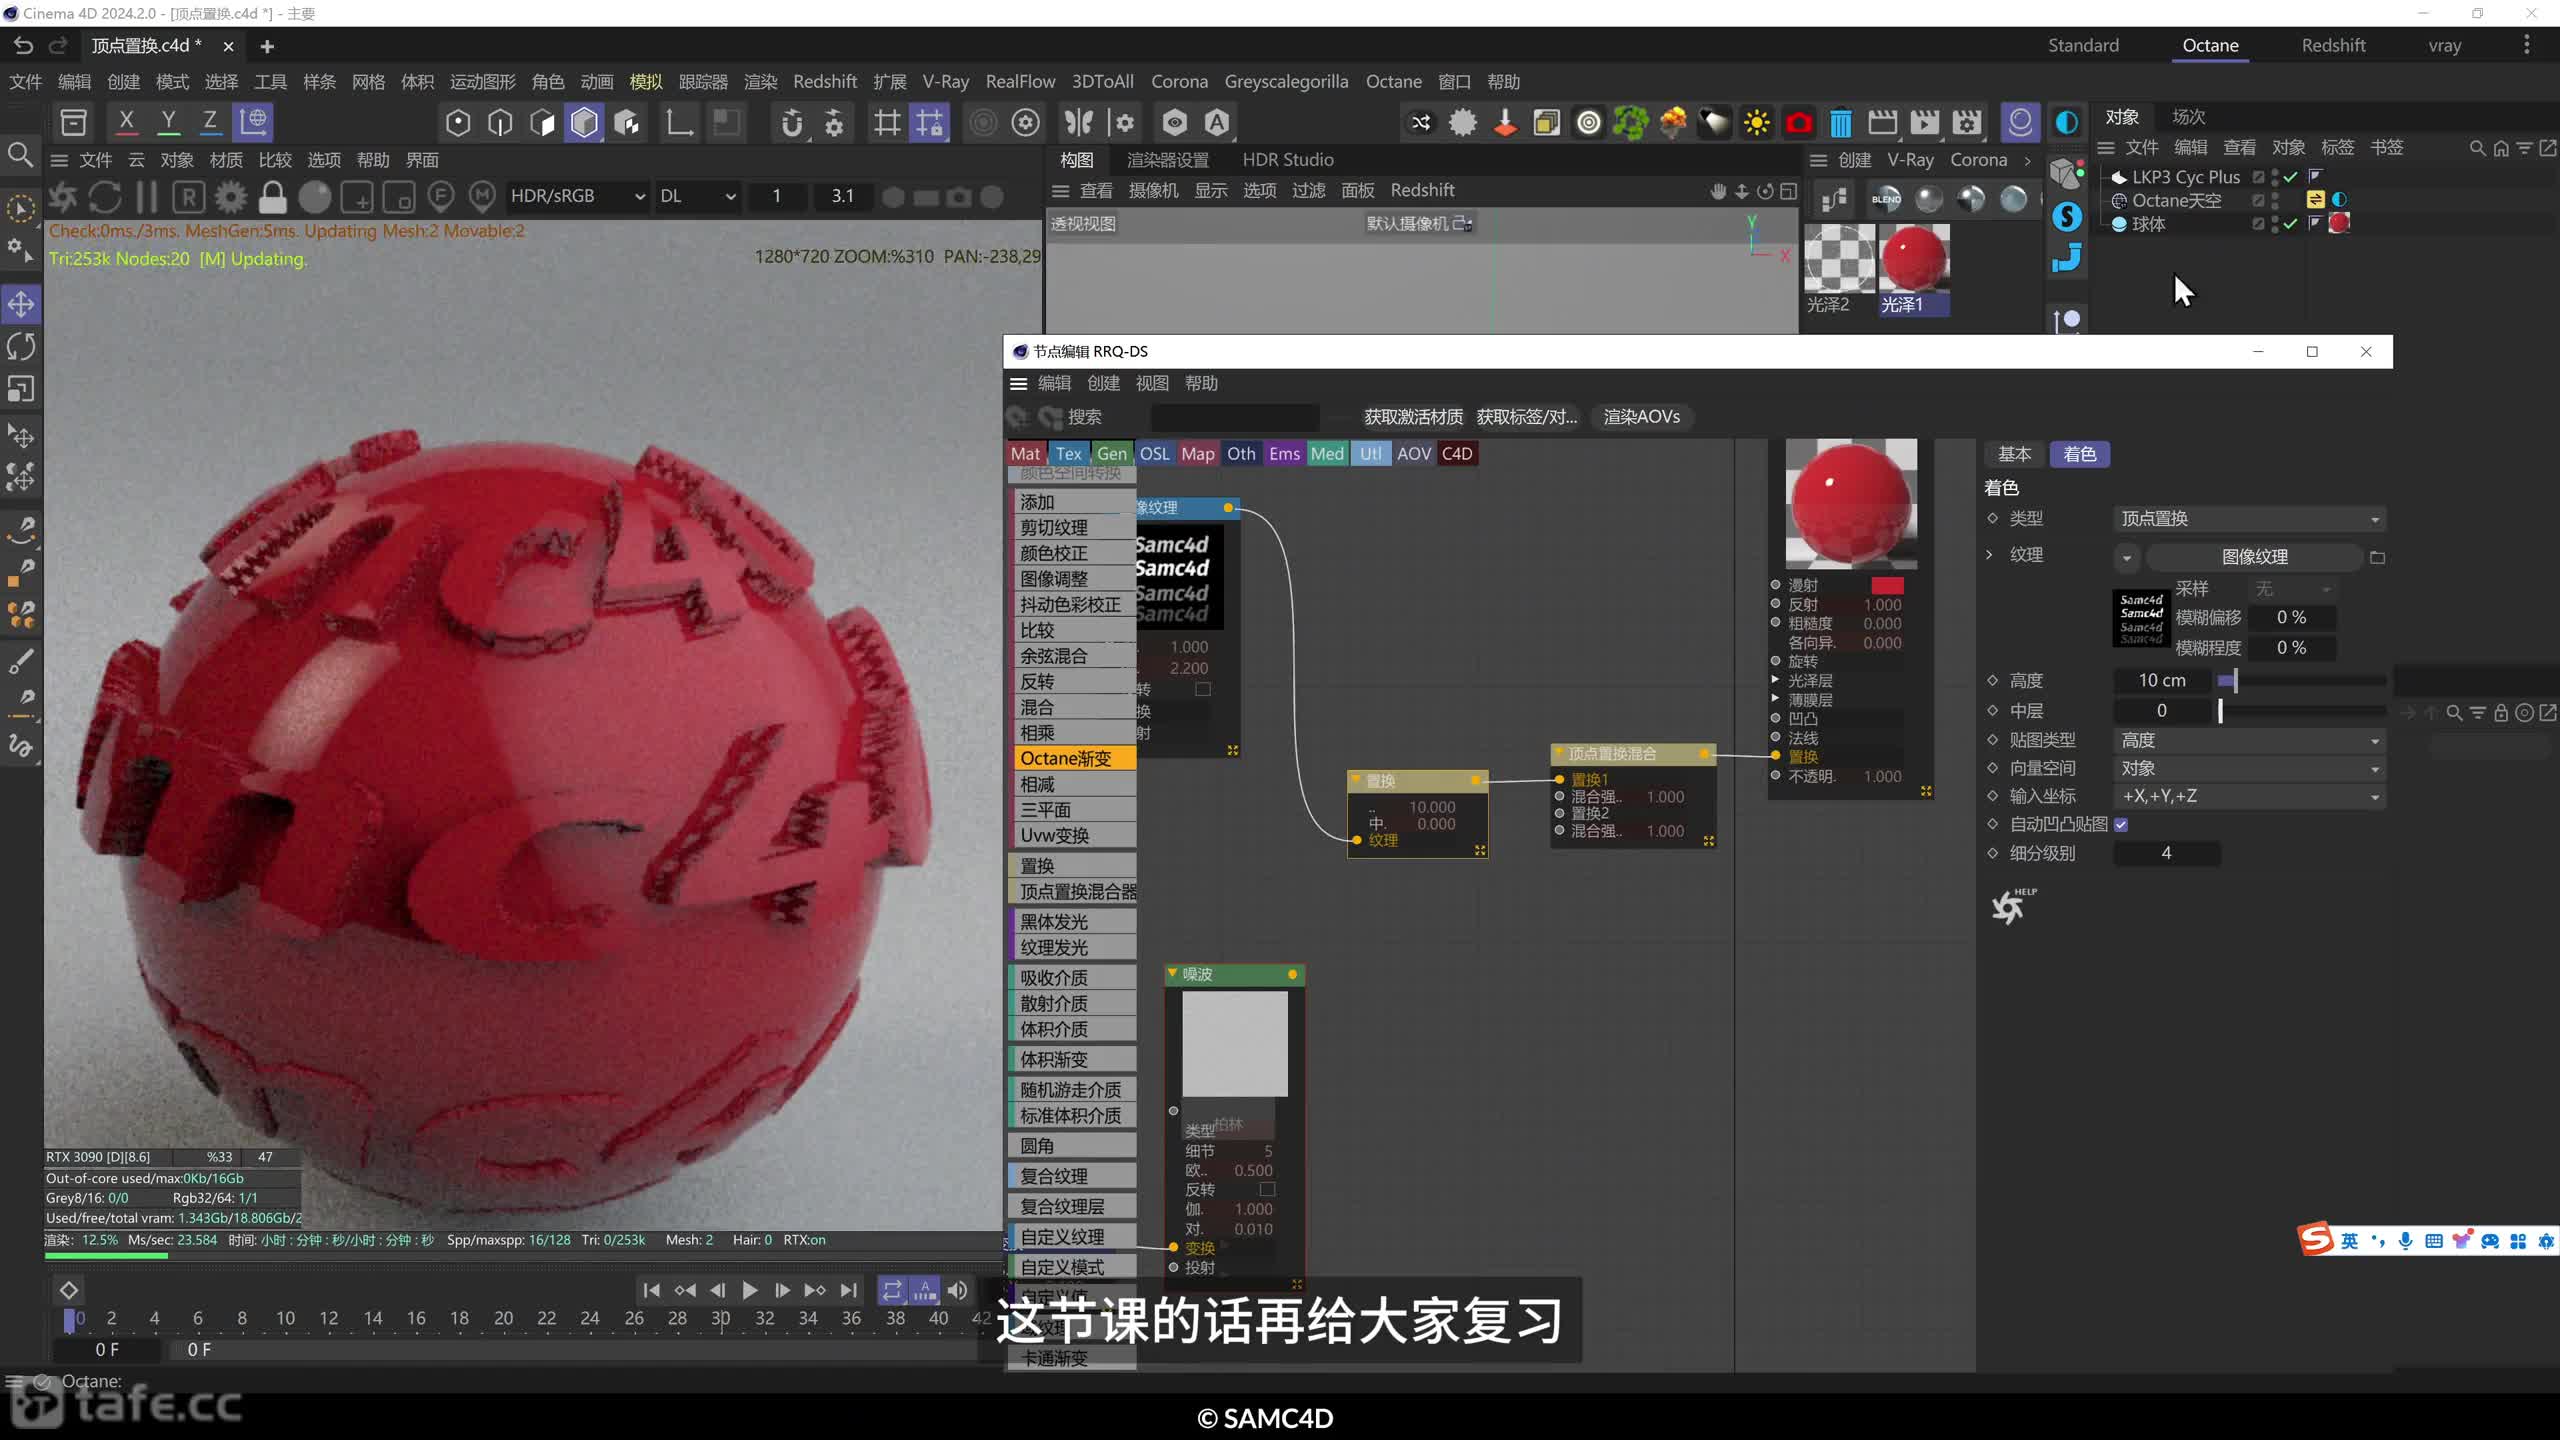Open the texture menu arrow beside 图像纹理
This screenshot has width=2560, height=1440.
coord(2126,557)
